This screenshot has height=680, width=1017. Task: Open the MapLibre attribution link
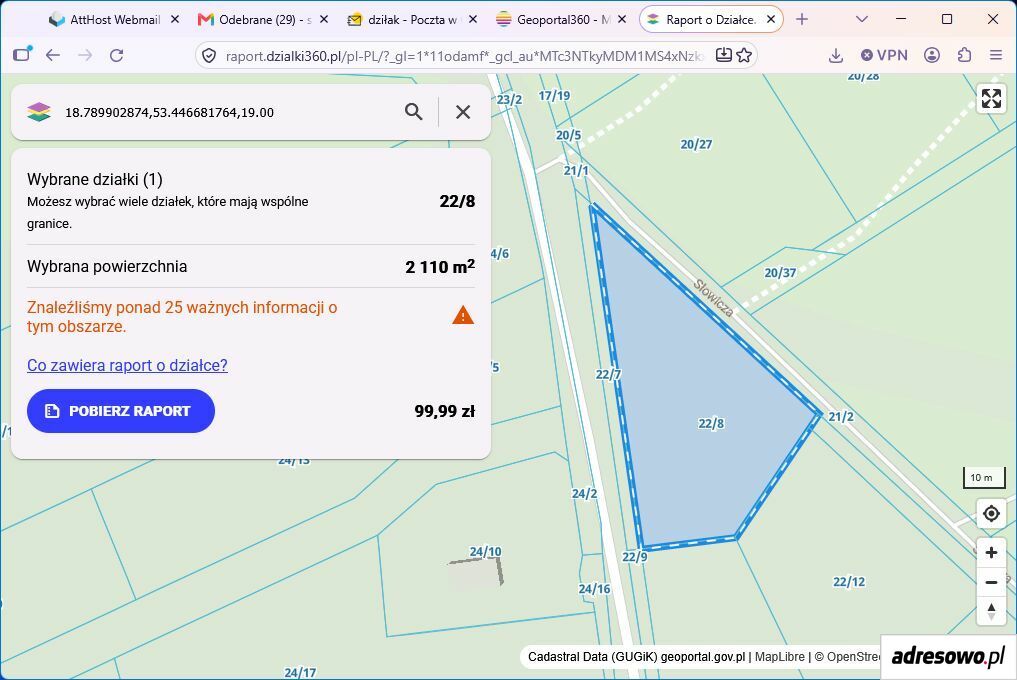pos(780,657)
